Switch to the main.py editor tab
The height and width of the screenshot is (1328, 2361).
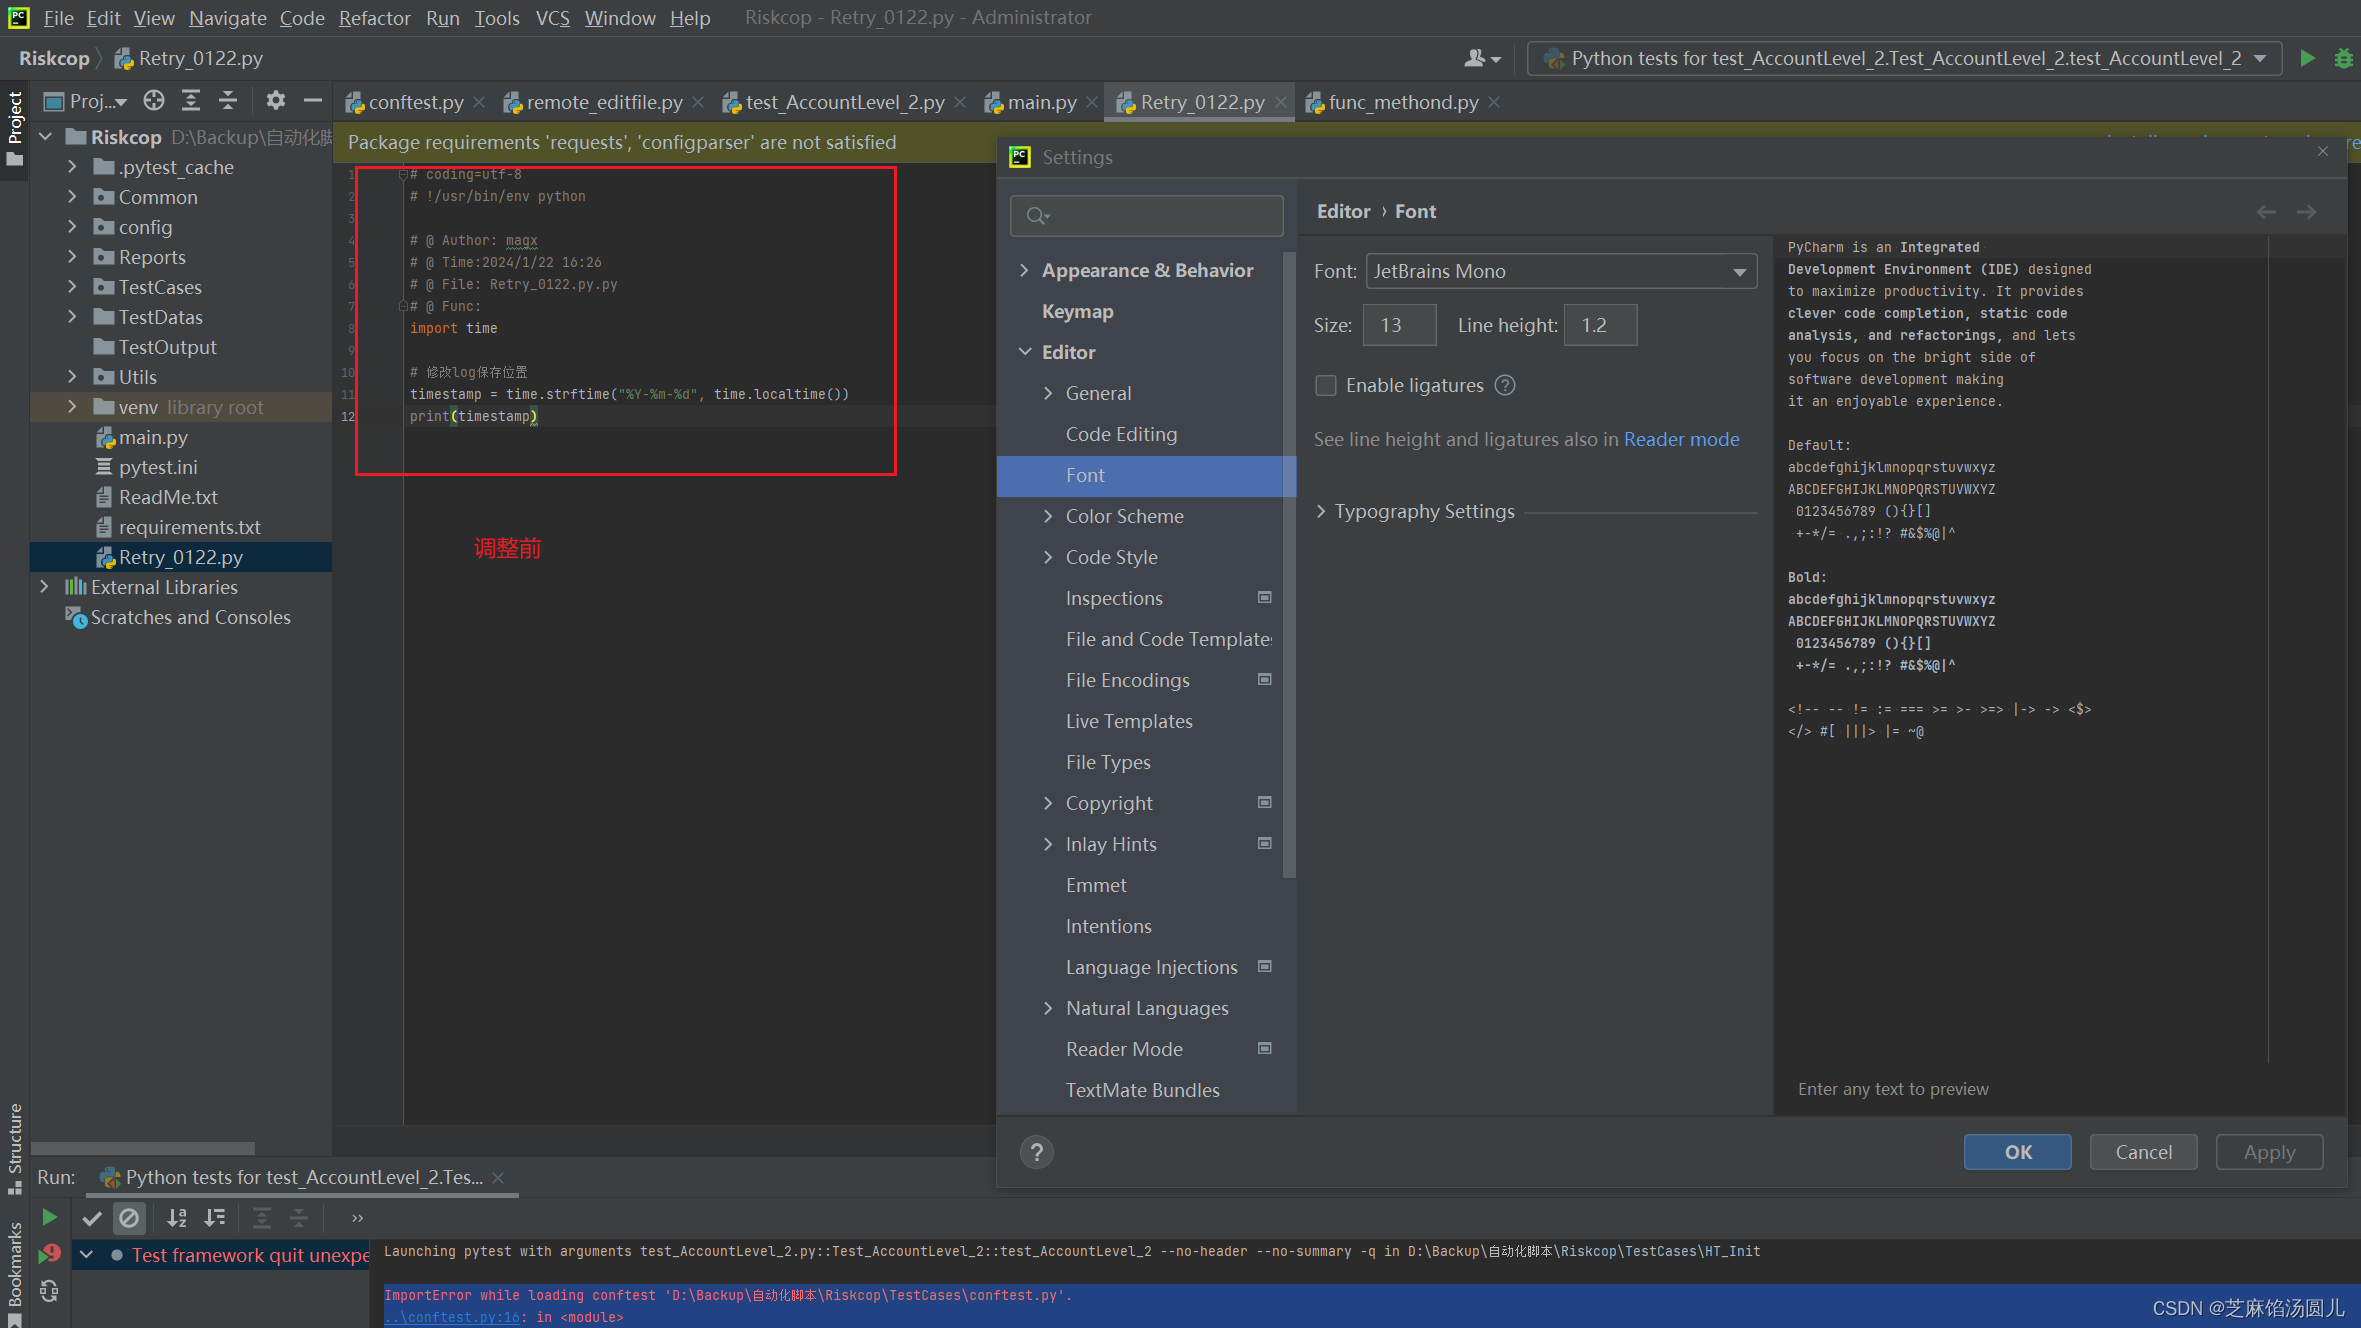[x=1040, y=101]
